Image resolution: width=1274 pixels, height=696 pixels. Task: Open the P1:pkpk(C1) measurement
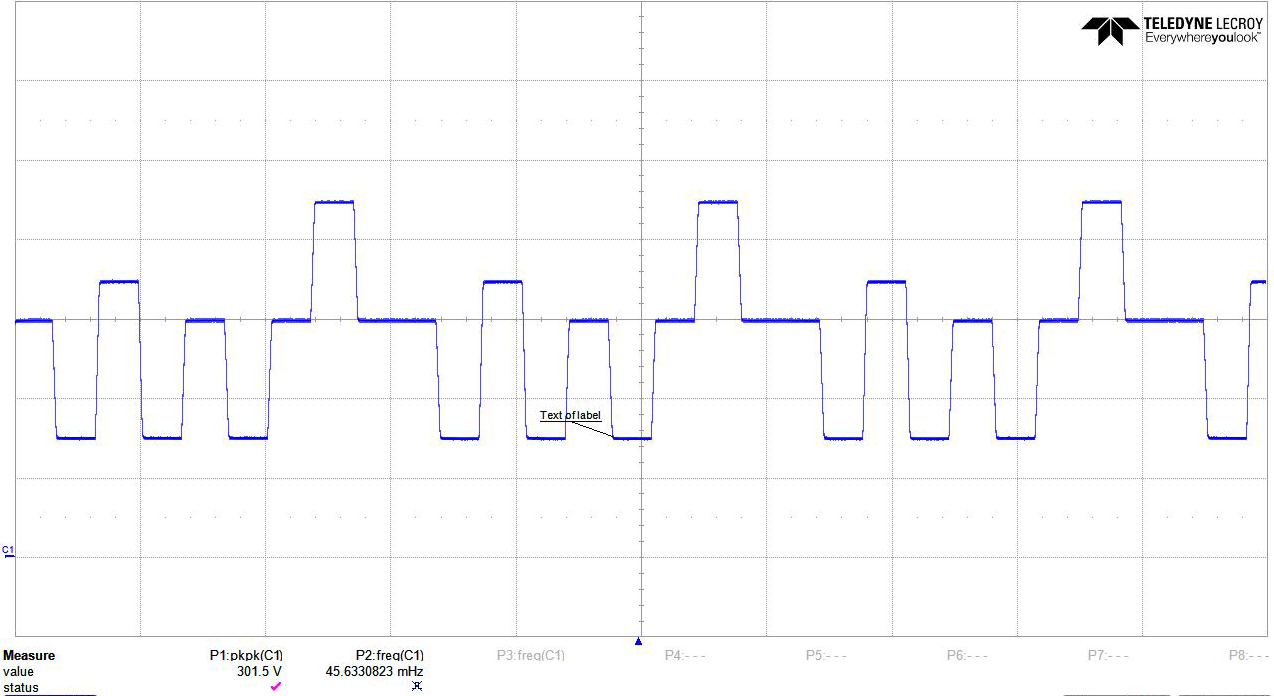click(245, 655)
